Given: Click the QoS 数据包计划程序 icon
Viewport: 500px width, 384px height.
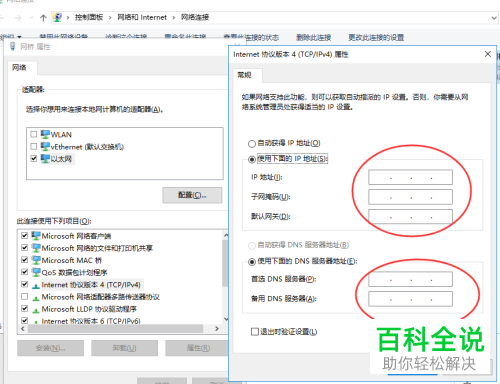Looking at the screenshot, I should click(36, 272).
